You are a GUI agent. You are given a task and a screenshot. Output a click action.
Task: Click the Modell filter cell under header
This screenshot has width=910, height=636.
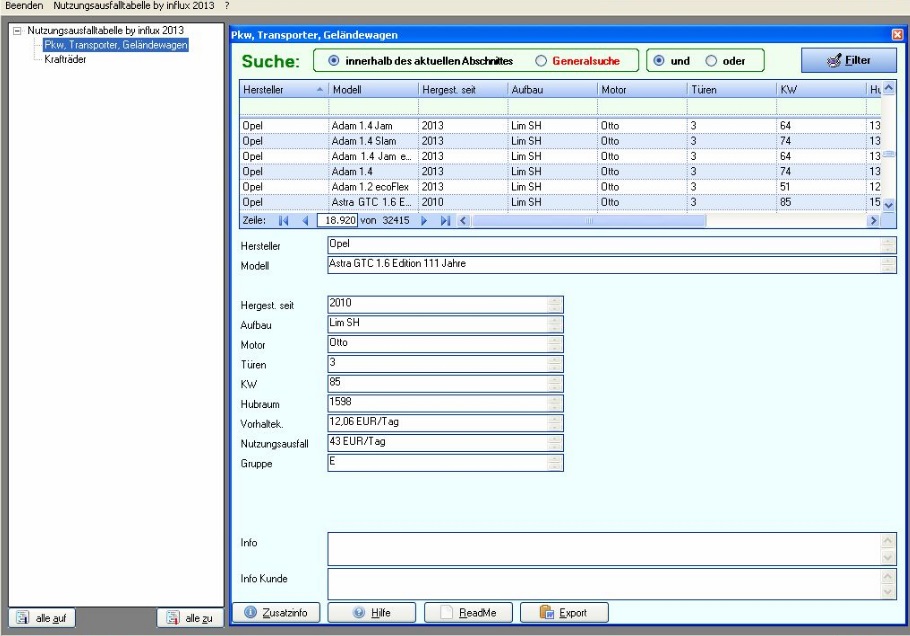coord(373,107)
